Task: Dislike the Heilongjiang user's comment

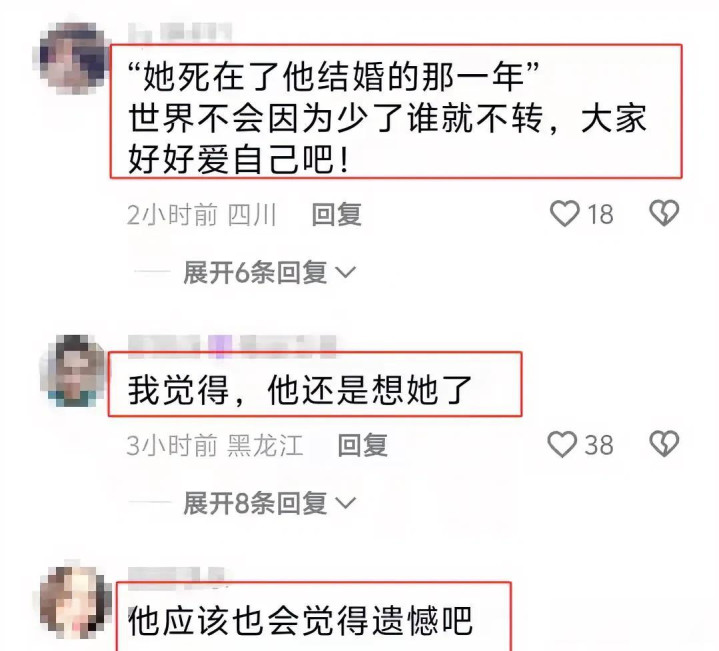Action: [664, 444]
